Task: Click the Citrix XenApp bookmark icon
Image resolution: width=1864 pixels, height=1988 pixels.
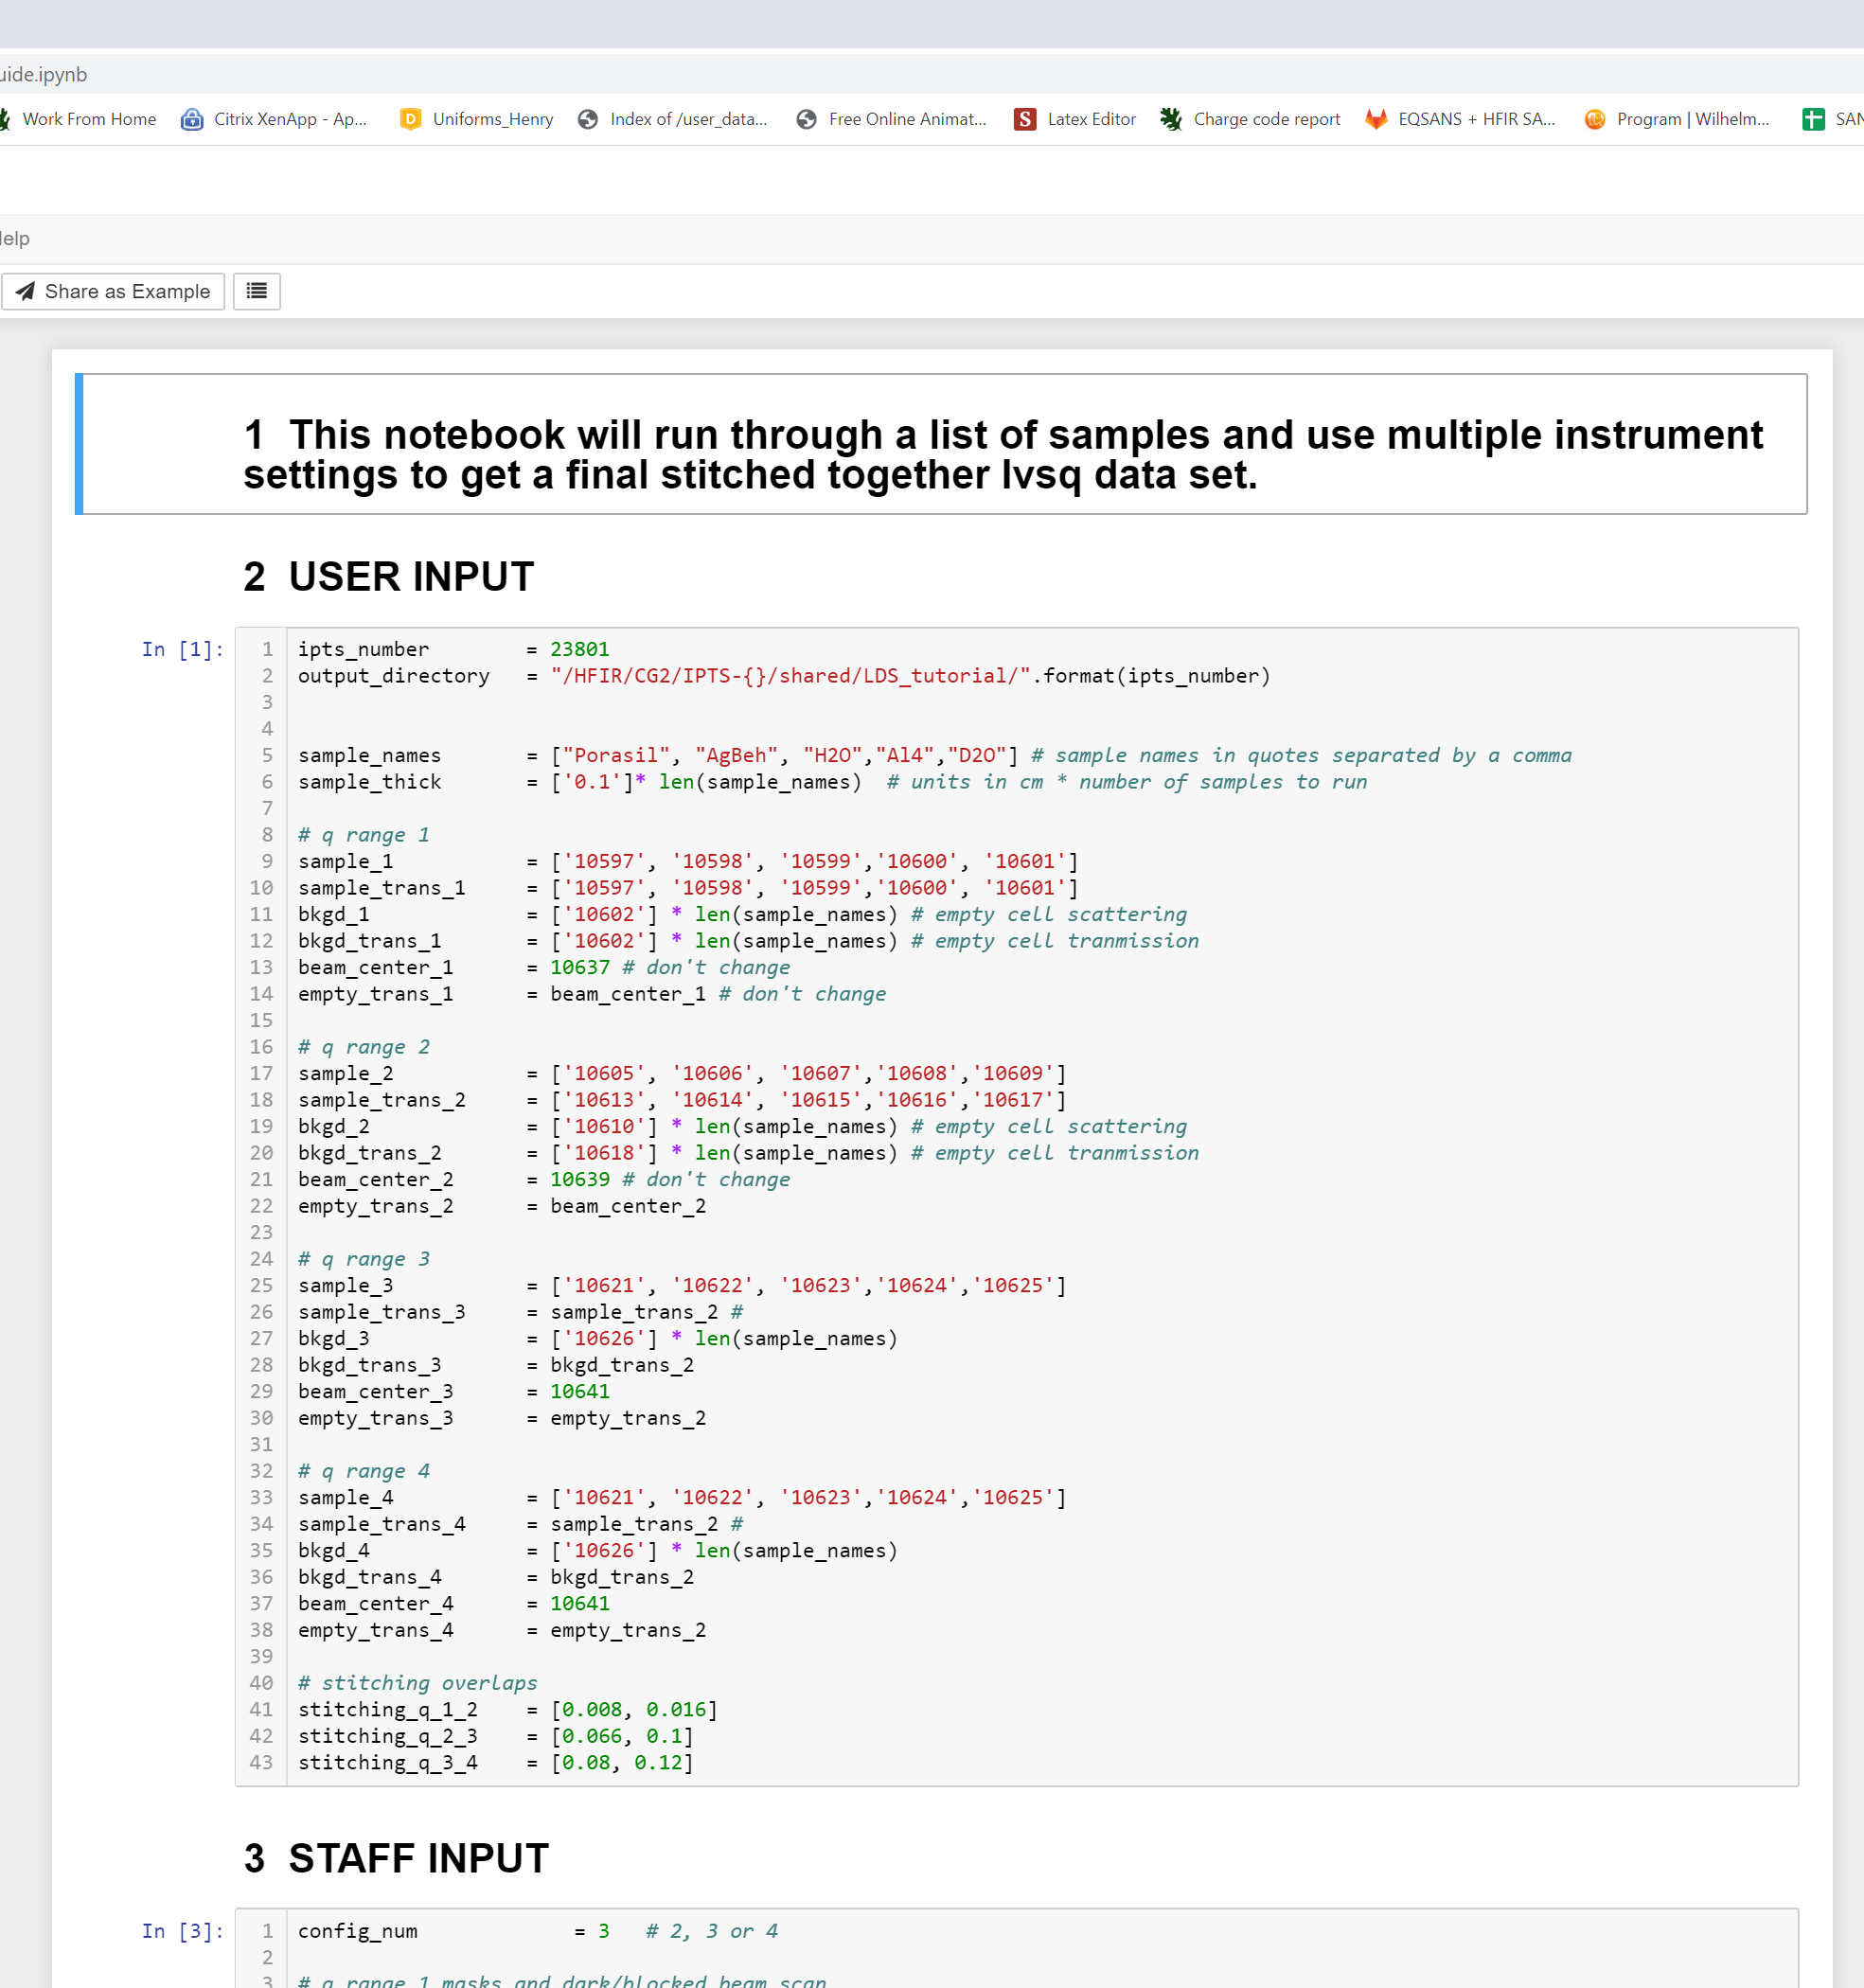Action: (x=191, y=119)
